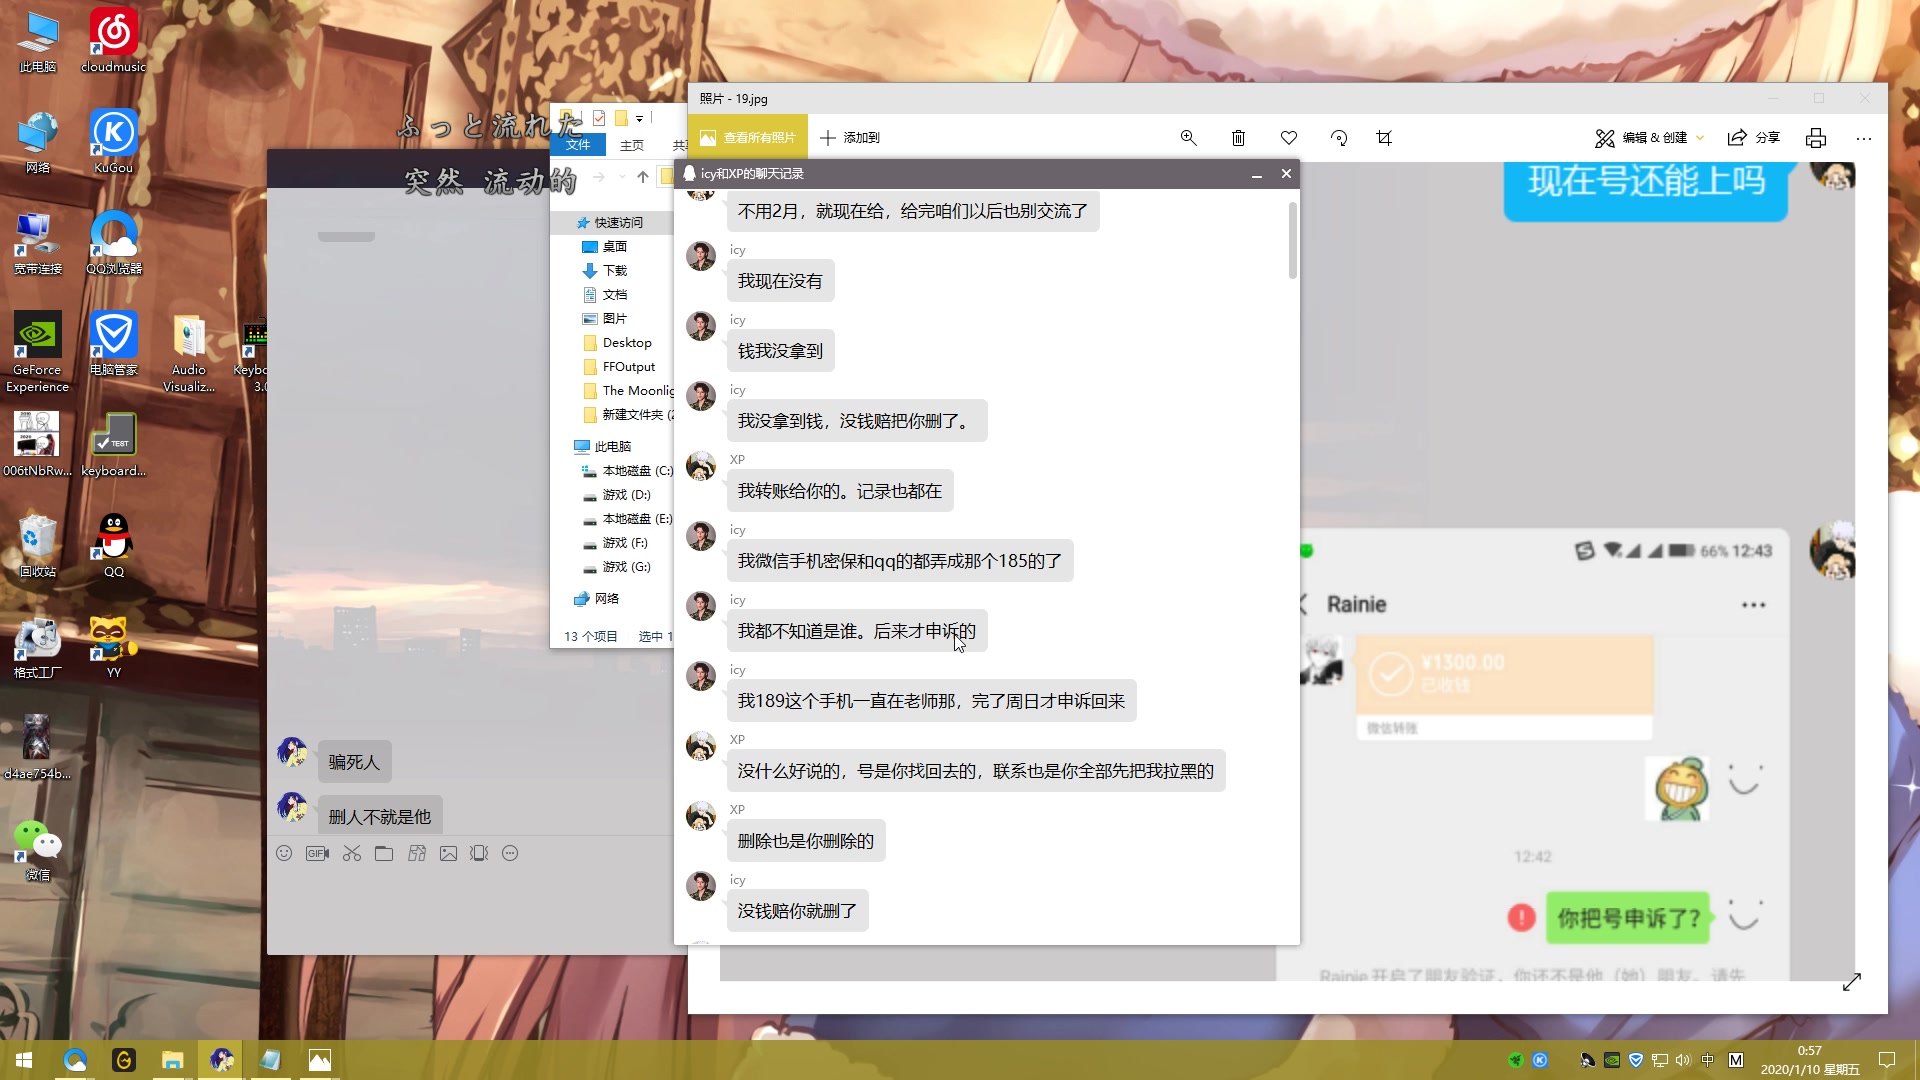Screen dimensions: 1920x1080
Task: Click the window shake icon in chat toolbar
Action: (x=479, y=853)
